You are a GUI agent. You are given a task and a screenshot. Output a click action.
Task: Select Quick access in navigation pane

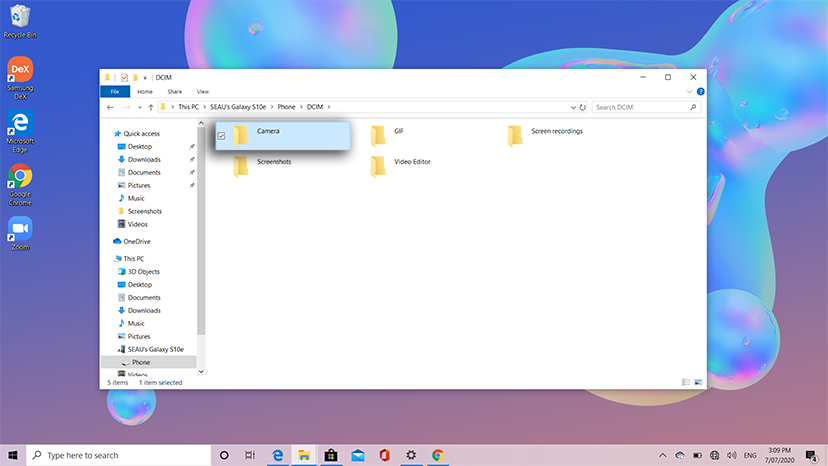tap(137, 134)
